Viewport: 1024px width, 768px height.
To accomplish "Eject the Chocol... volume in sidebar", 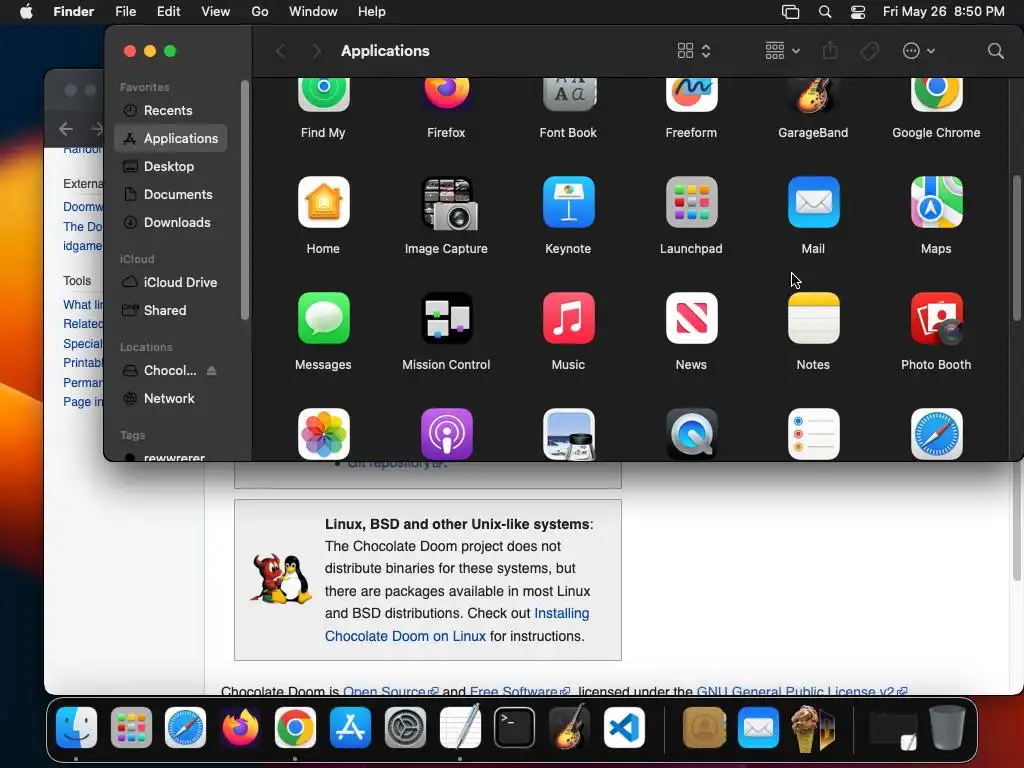I will (x=211, y=370).
